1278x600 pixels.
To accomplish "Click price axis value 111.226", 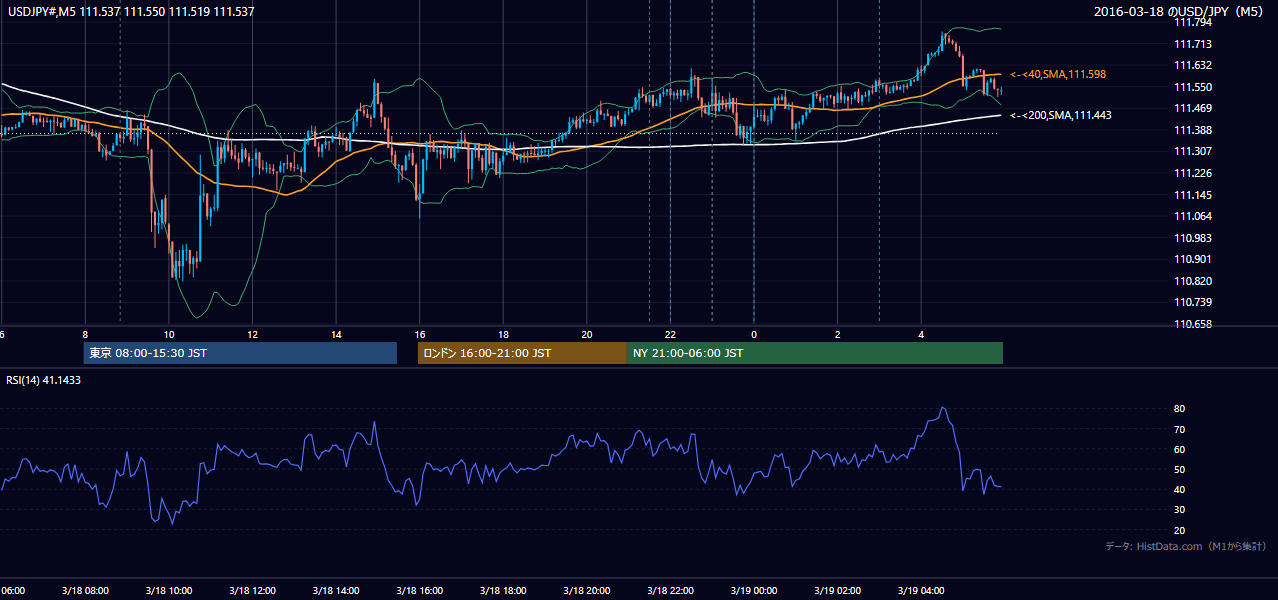I will pyautogui.click(x=1192, y=173).
